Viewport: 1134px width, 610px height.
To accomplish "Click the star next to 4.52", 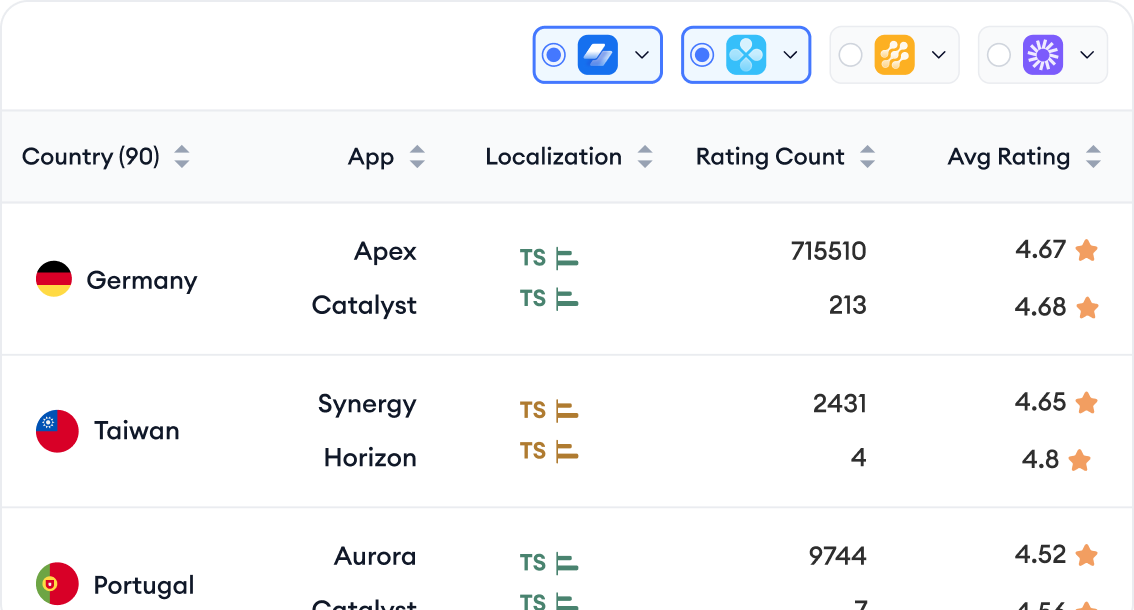I will (x=1086, y=555).
